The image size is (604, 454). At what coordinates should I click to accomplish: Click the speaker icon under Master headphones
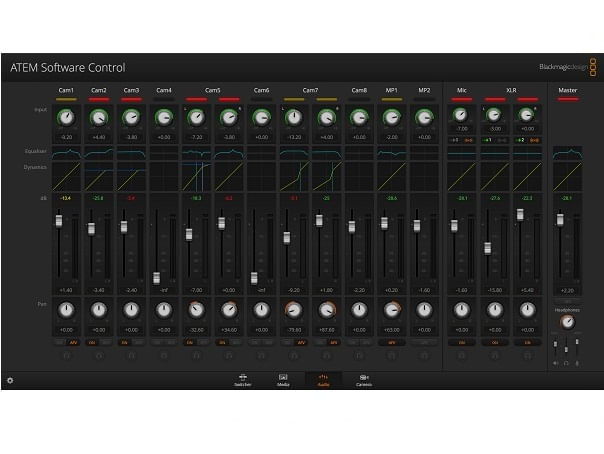coord(555,363)
